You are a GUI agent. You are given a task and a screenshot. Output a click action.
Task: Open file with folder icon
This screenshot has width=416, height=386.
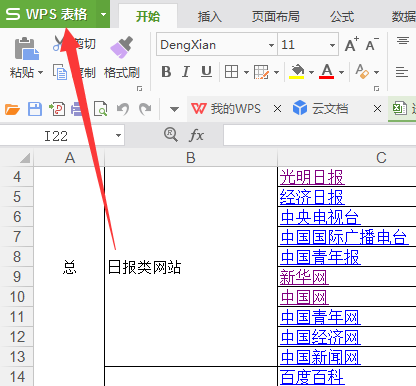[x=12, y=109]
